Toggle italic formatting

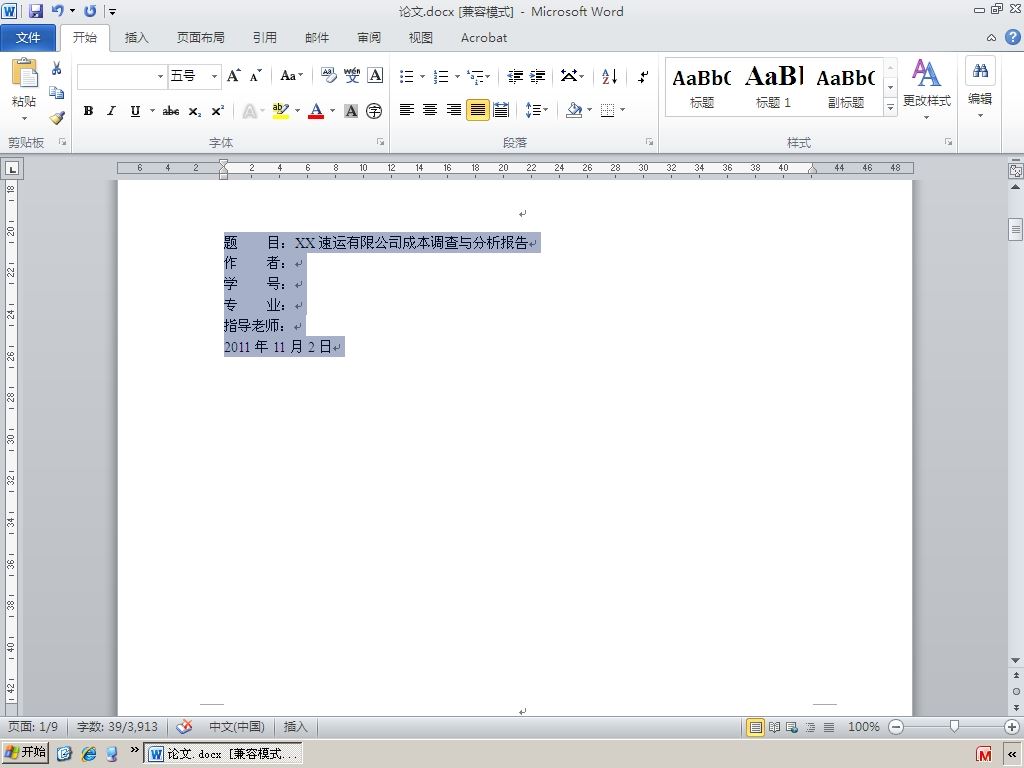[112, 111]
